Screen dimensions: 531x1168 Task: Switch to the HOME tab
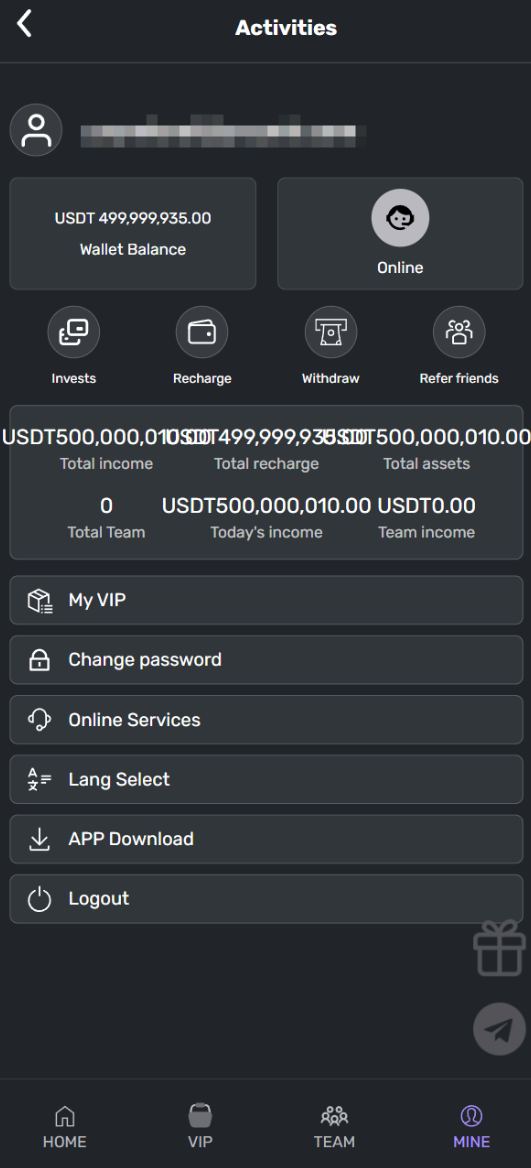tap(65, 1126)
